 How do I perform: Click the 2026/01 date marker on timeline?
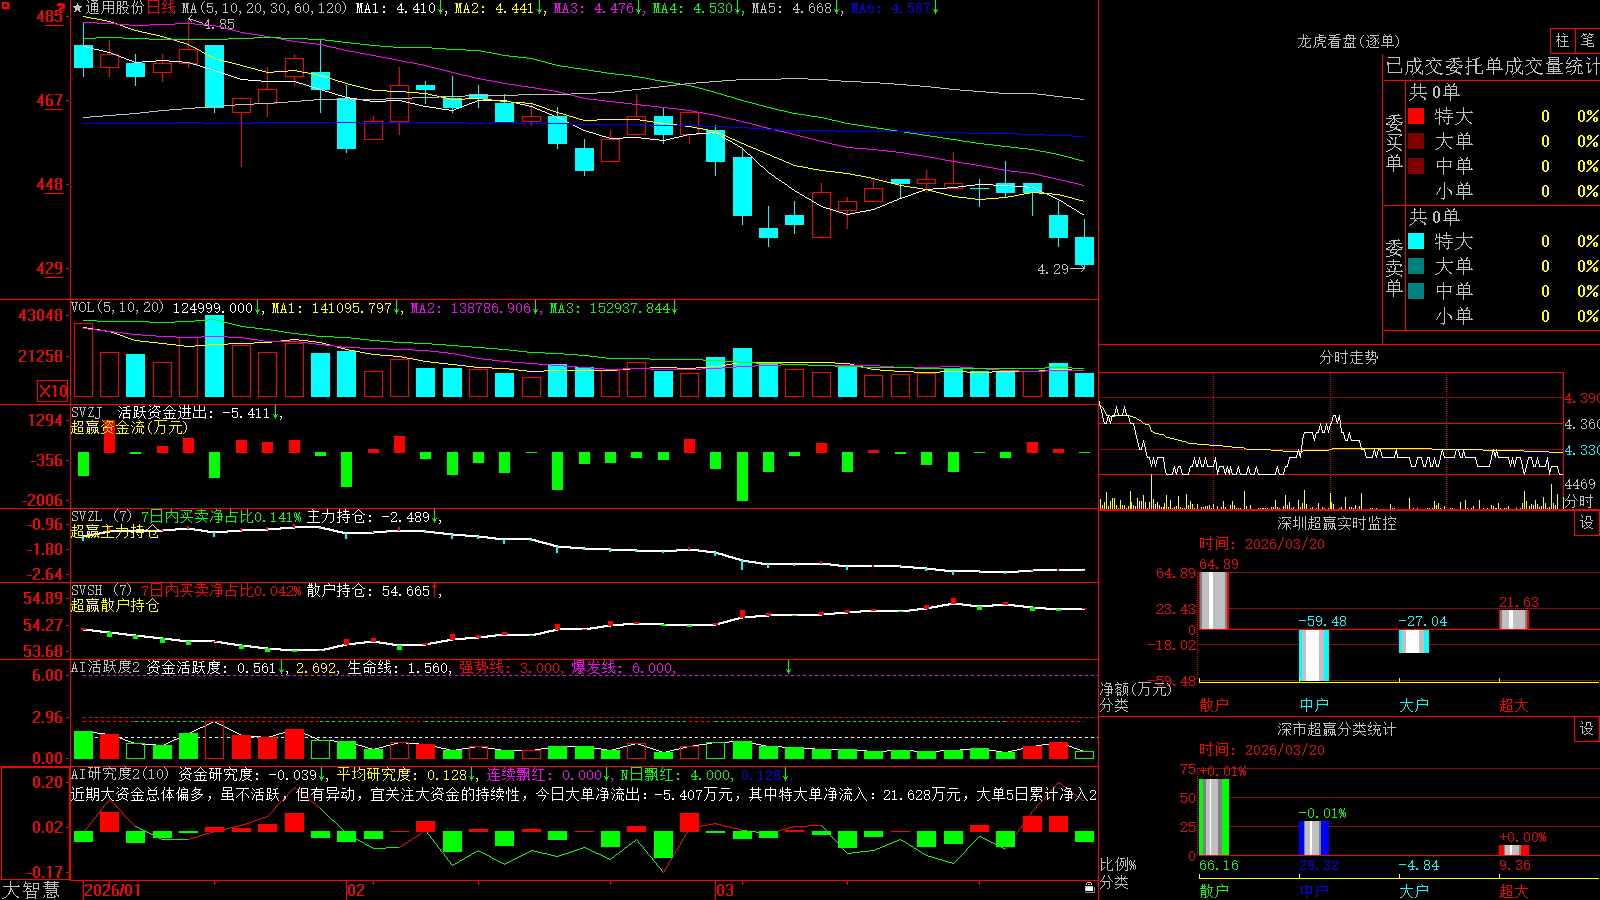coord(112,890)
